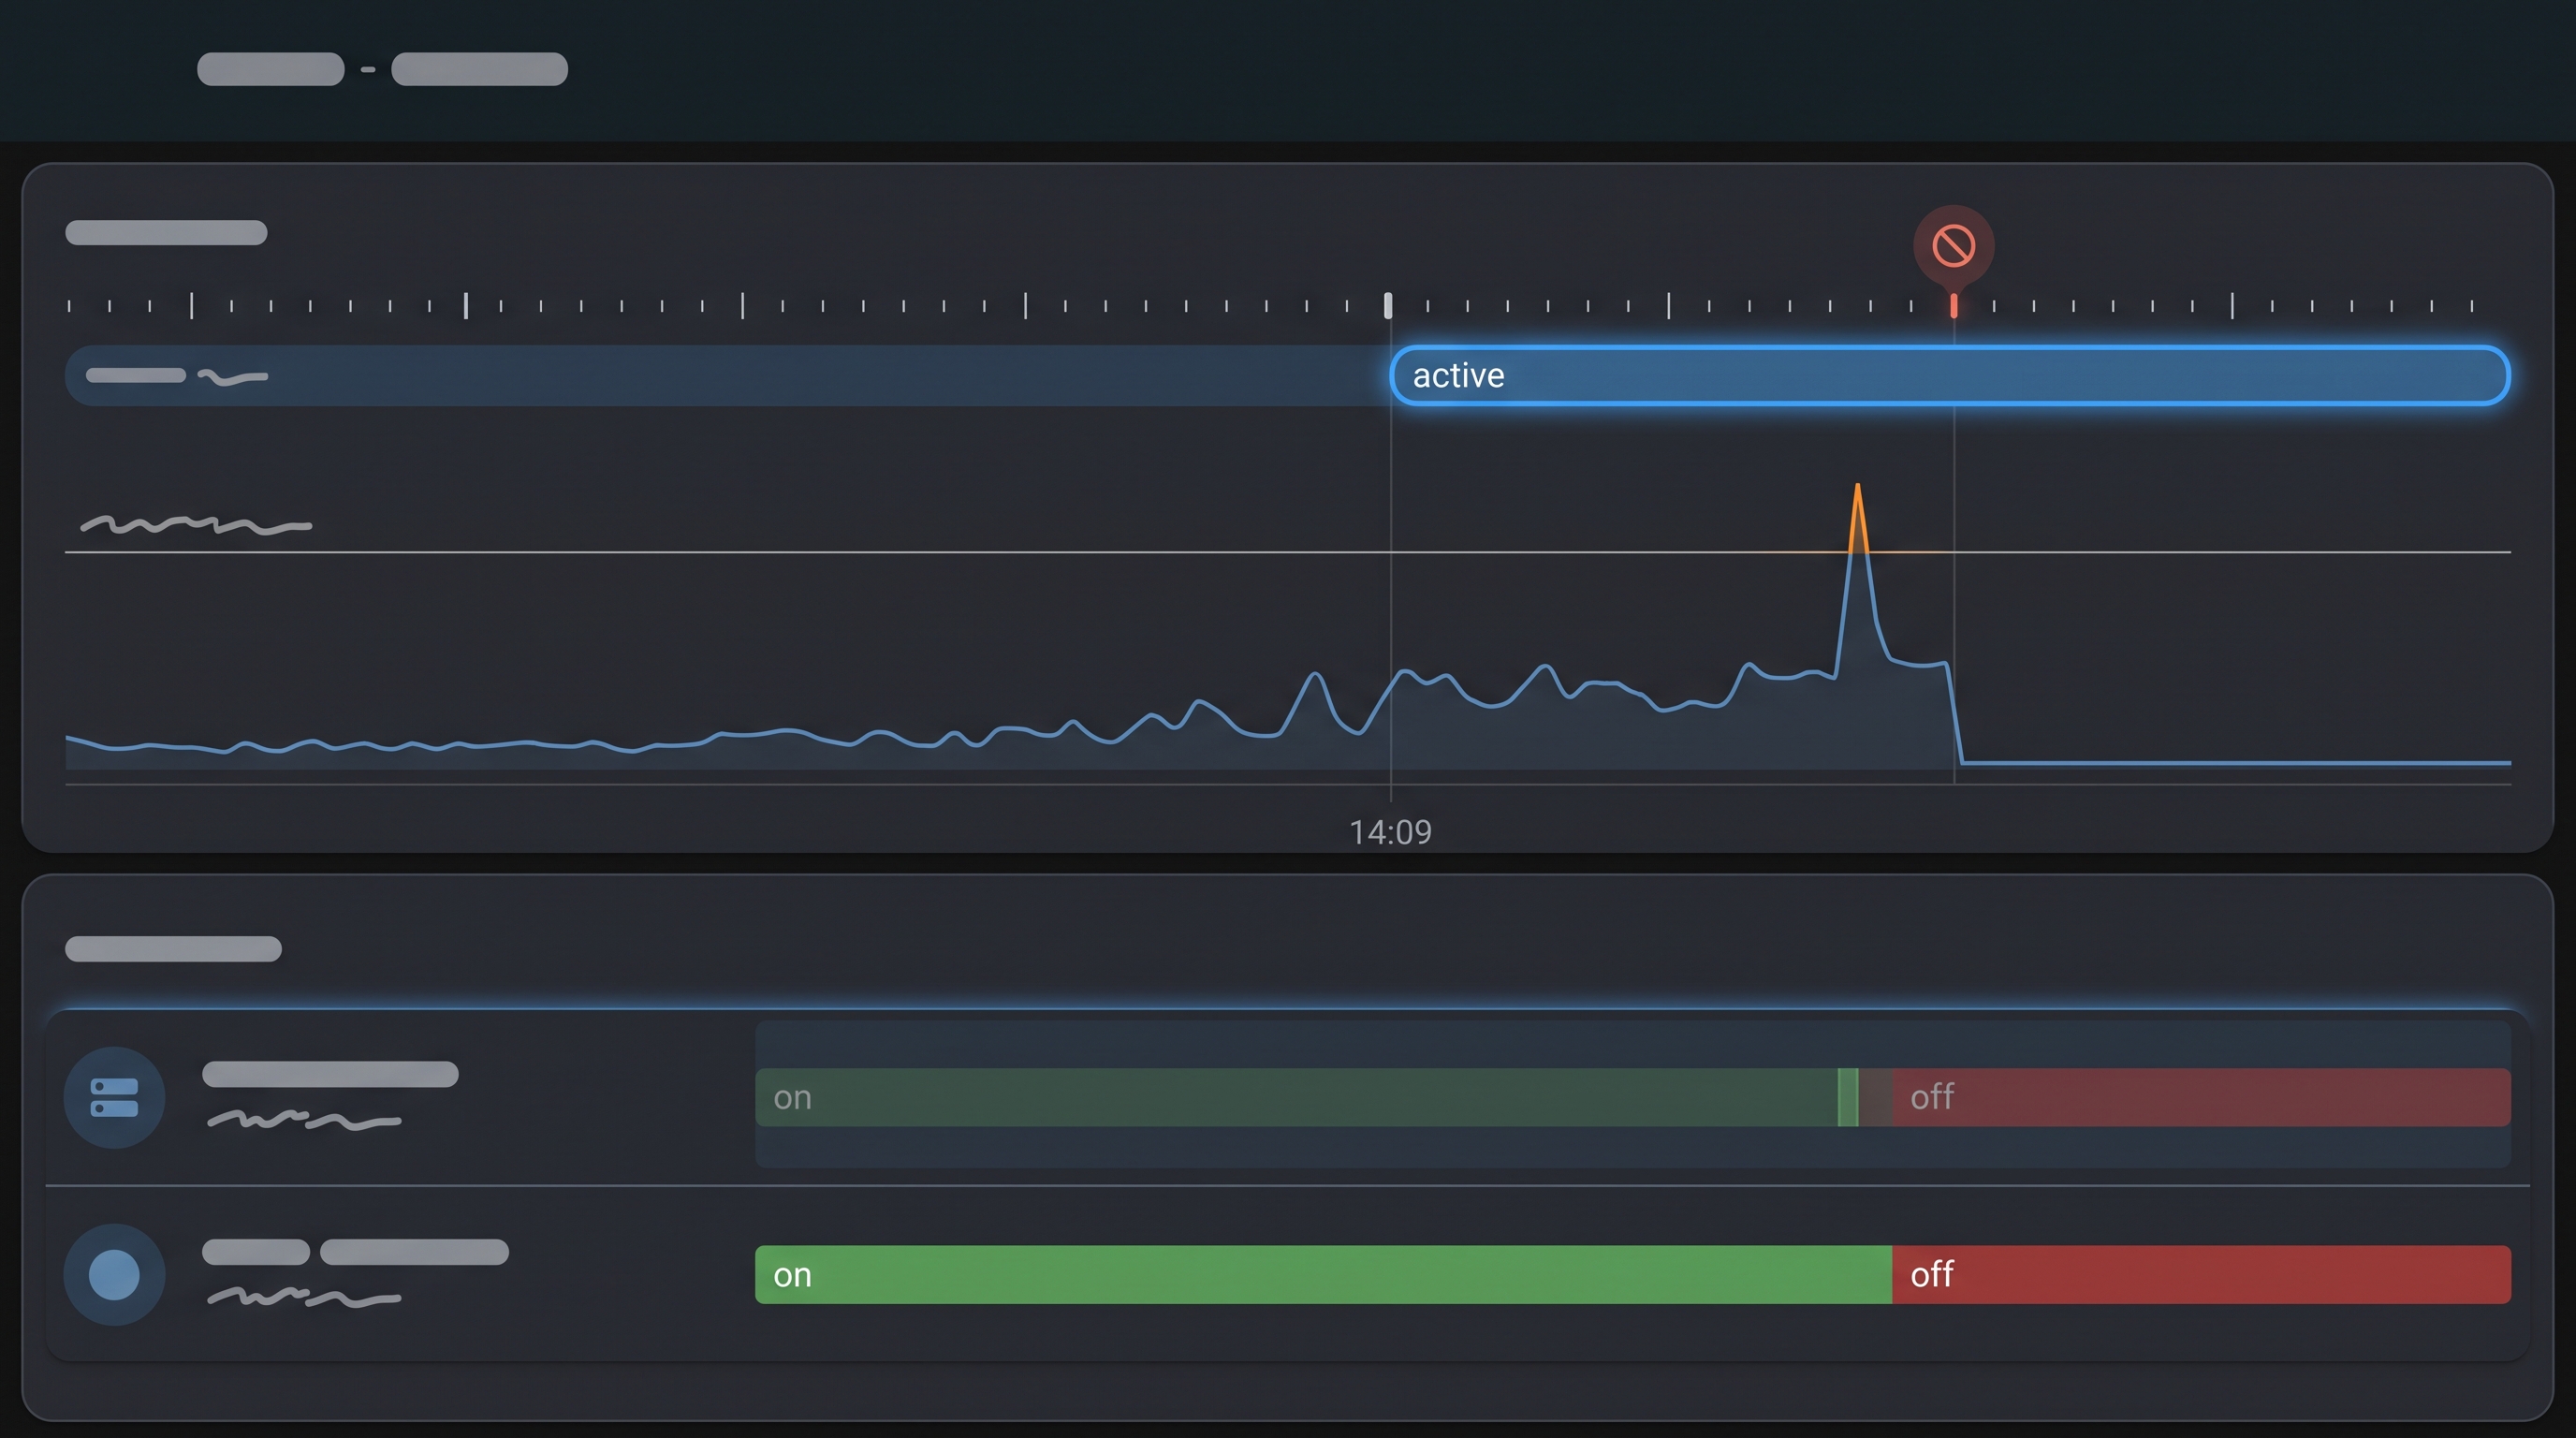The image size is (2576, 1438).
Task: Click the dim green 'on' segment in first row
Action: click(x=1296, y=1097)
